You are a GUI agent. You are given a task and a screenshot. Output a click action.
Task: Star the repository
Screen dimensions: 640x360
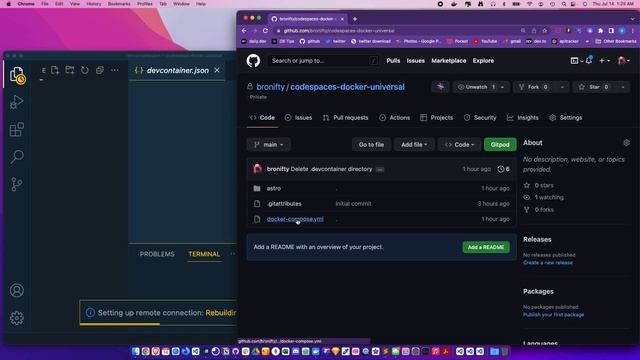[594, 87]
